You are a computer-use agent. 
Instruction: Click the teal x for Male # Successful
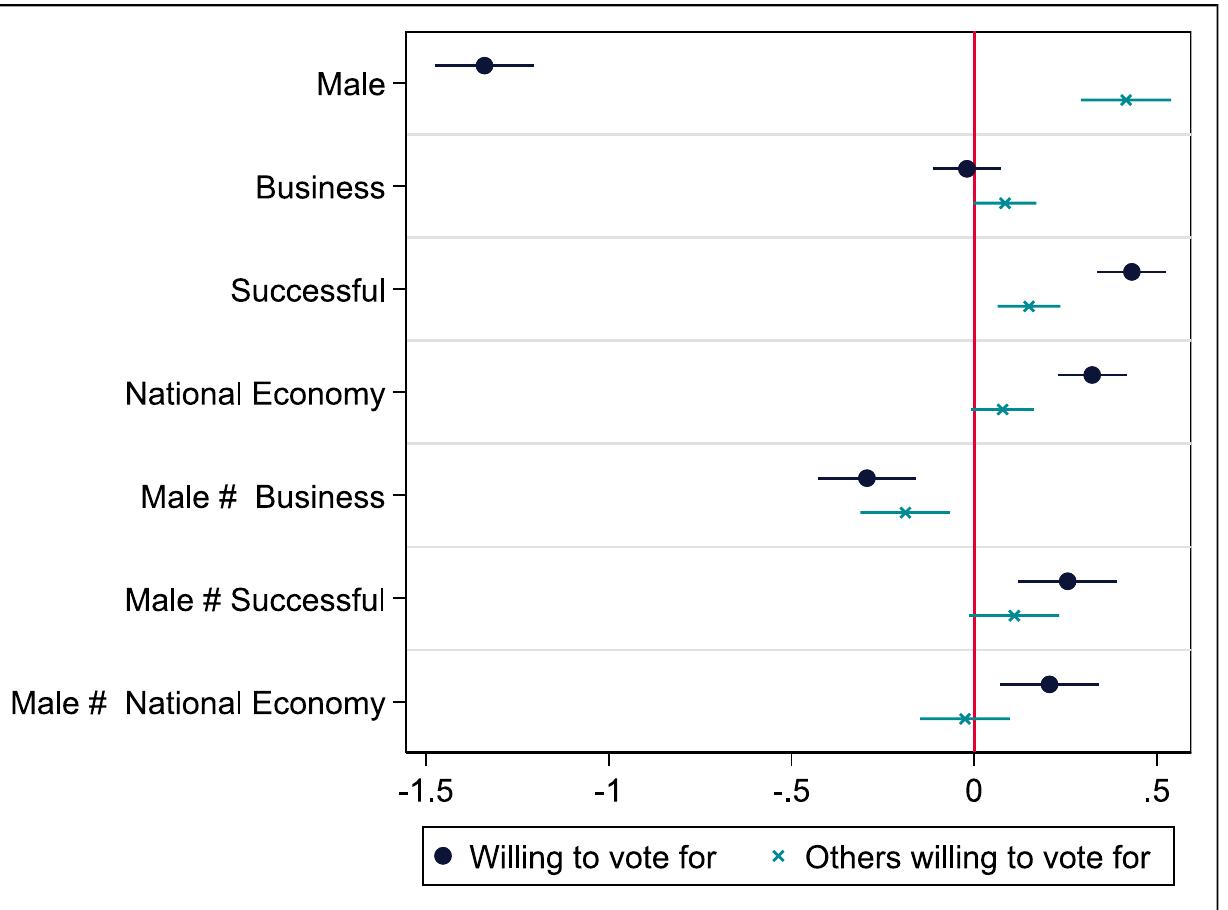click(x=1014, y=615)
